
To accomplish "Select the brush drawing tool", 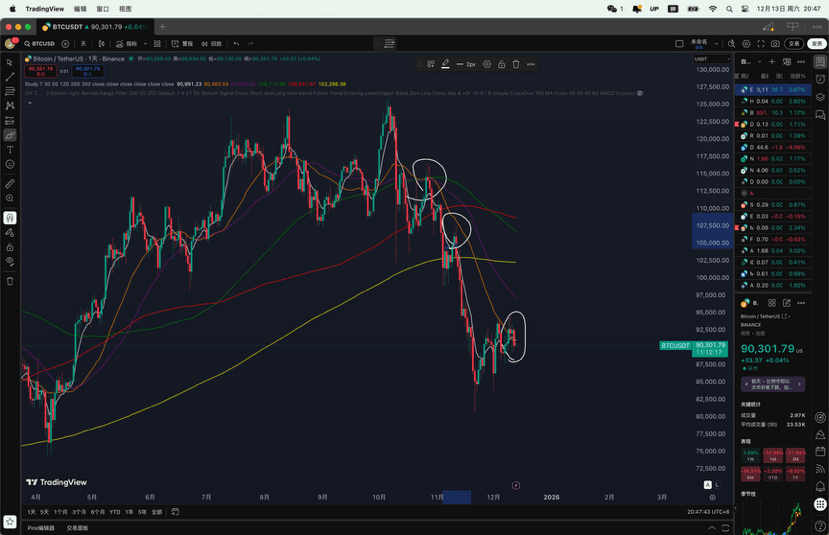I will [x=10, y=135].
